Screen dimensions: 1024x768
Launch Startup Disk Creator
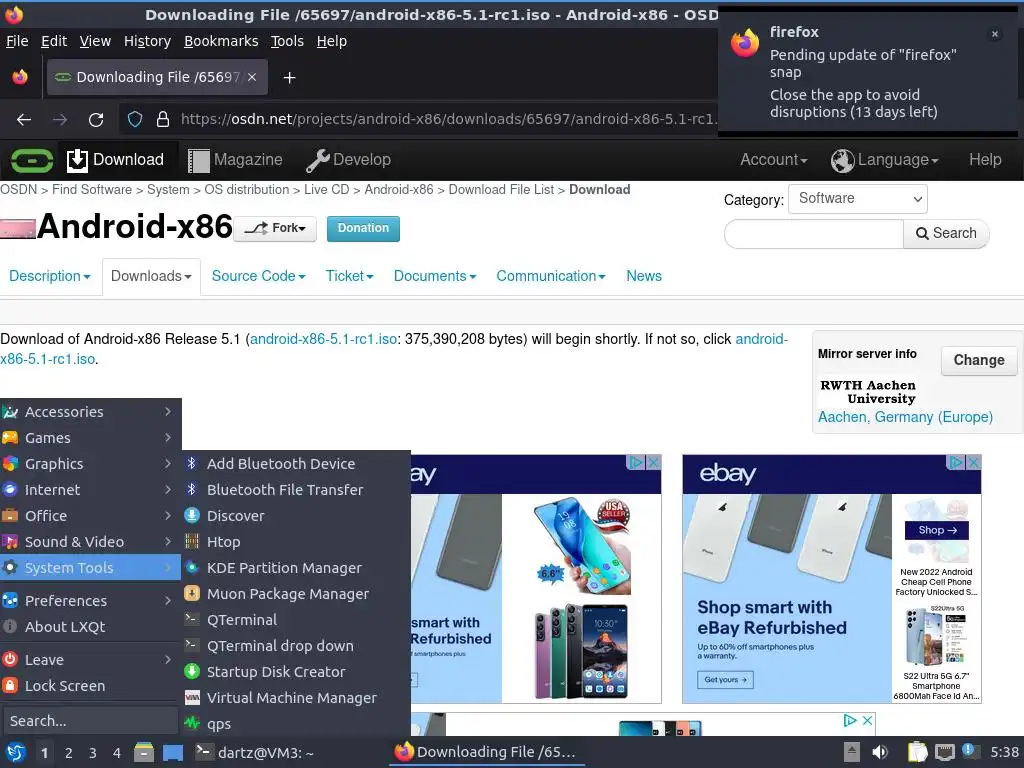[296, 672]
